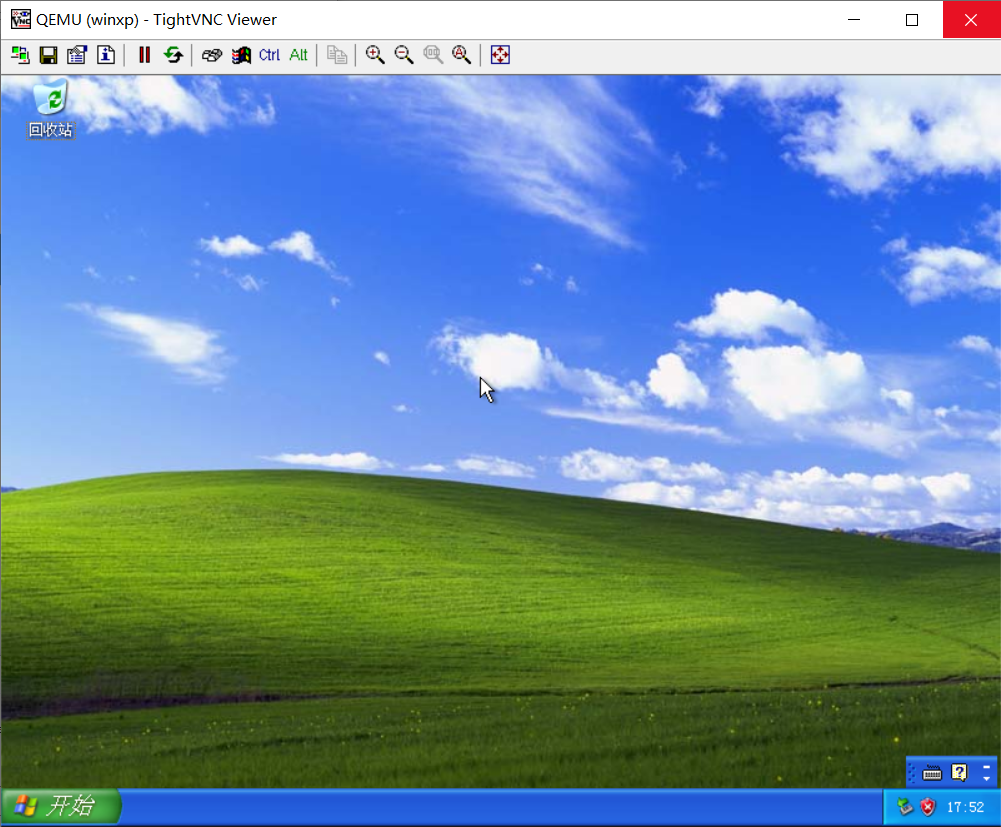Open the XP Start menu
Screen dimensions: 1001x827
[x=61, y=806]
